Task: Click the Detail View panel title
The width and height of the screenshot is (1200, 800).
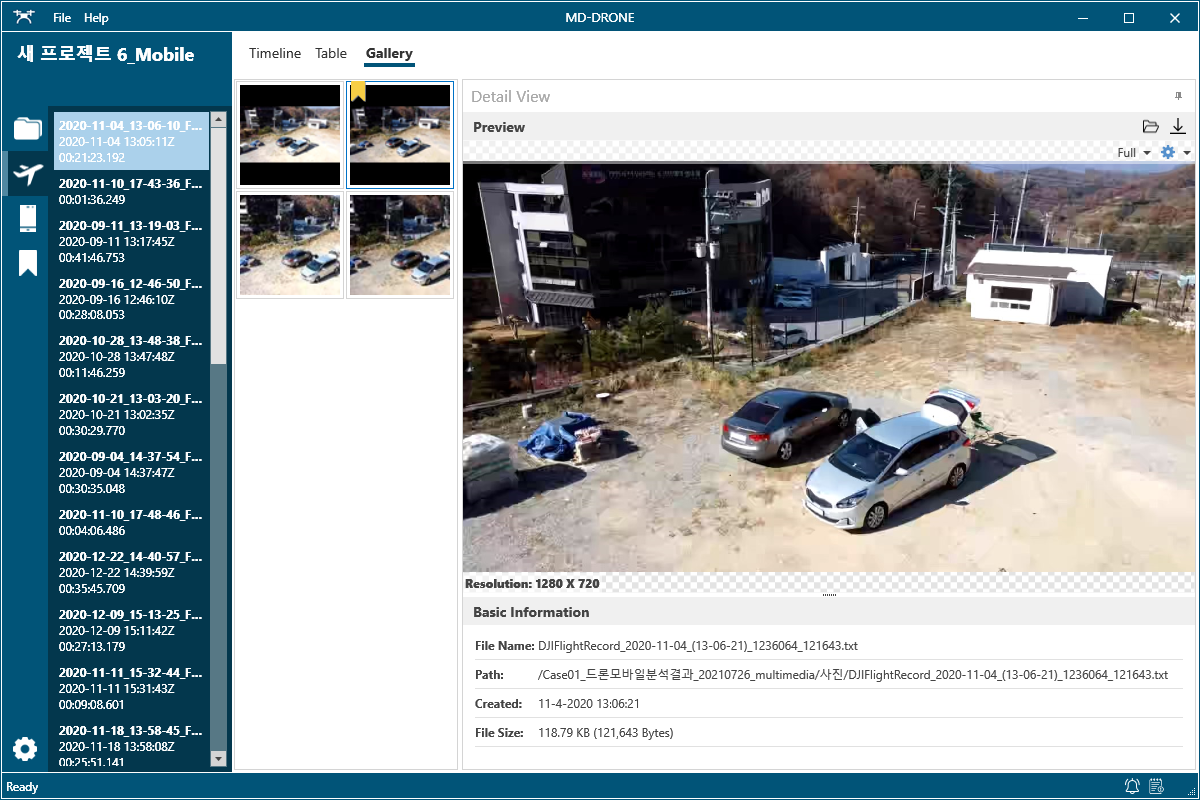Action: (x=510, y=97)
